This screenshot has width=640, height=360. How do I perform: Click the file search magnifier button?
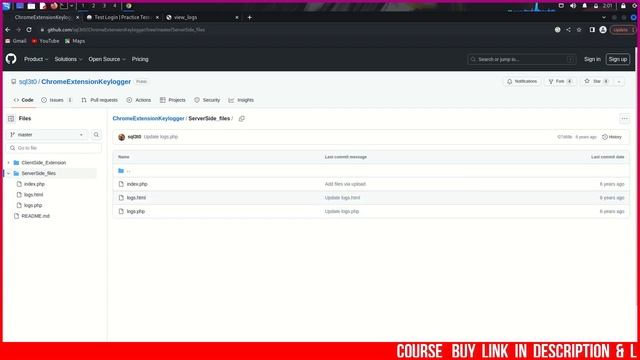(96, 135)
